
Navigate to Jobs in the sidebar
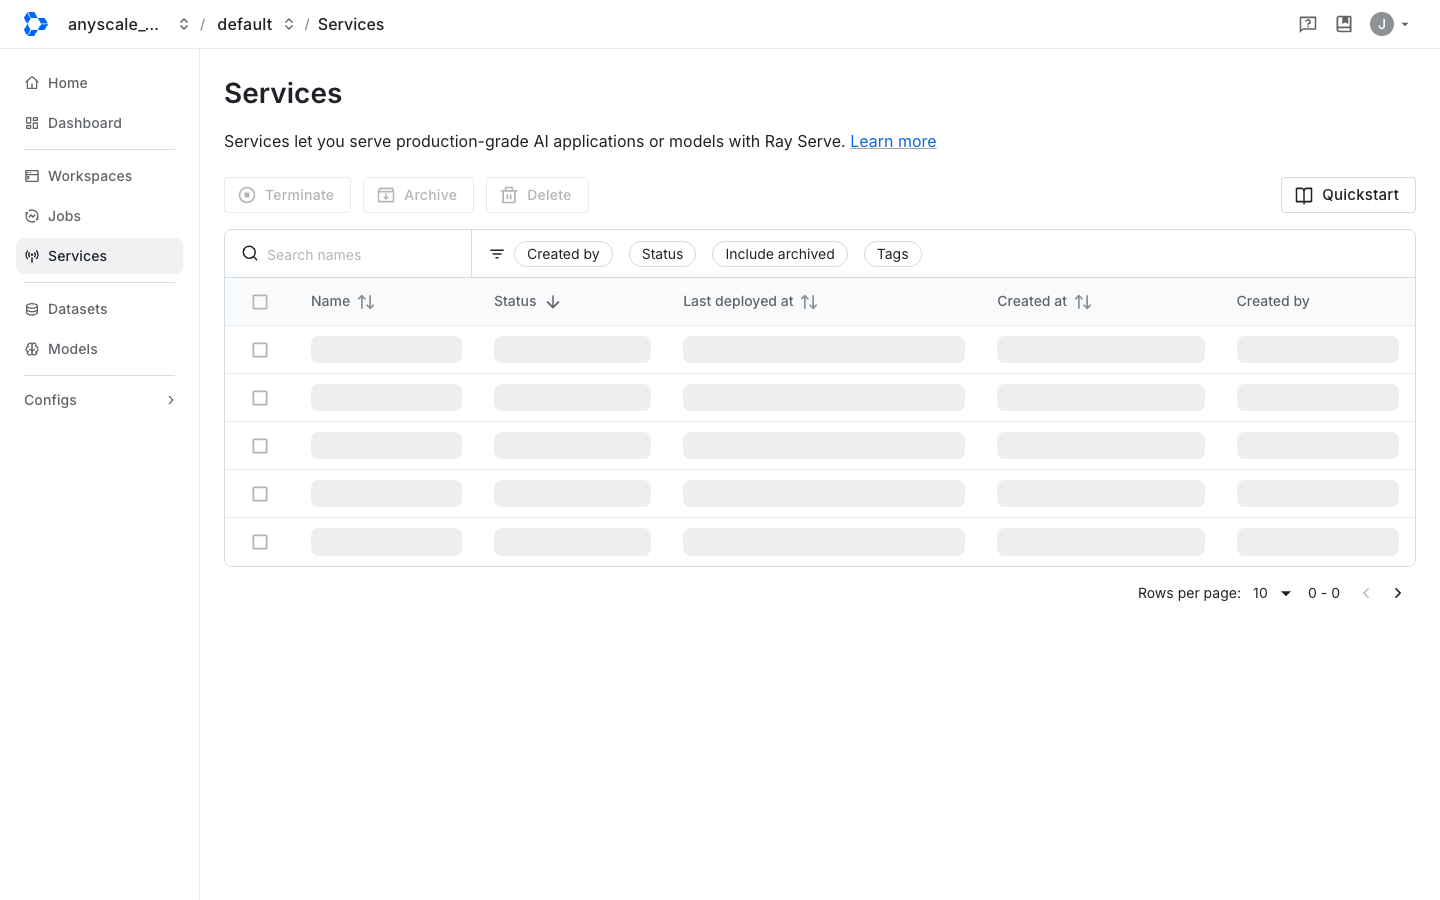click(x=99, y=216)
